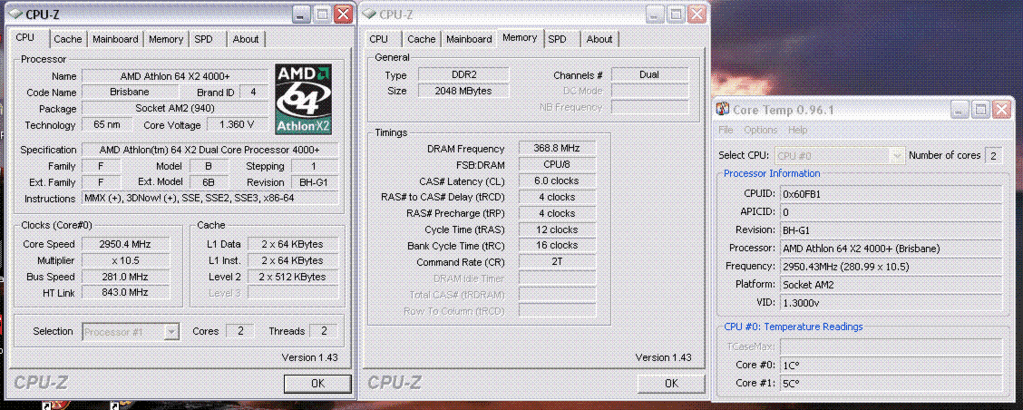Close the left CPU-Z window
The height and width of the screenshot is (410, 1023).
coord(343,14)
